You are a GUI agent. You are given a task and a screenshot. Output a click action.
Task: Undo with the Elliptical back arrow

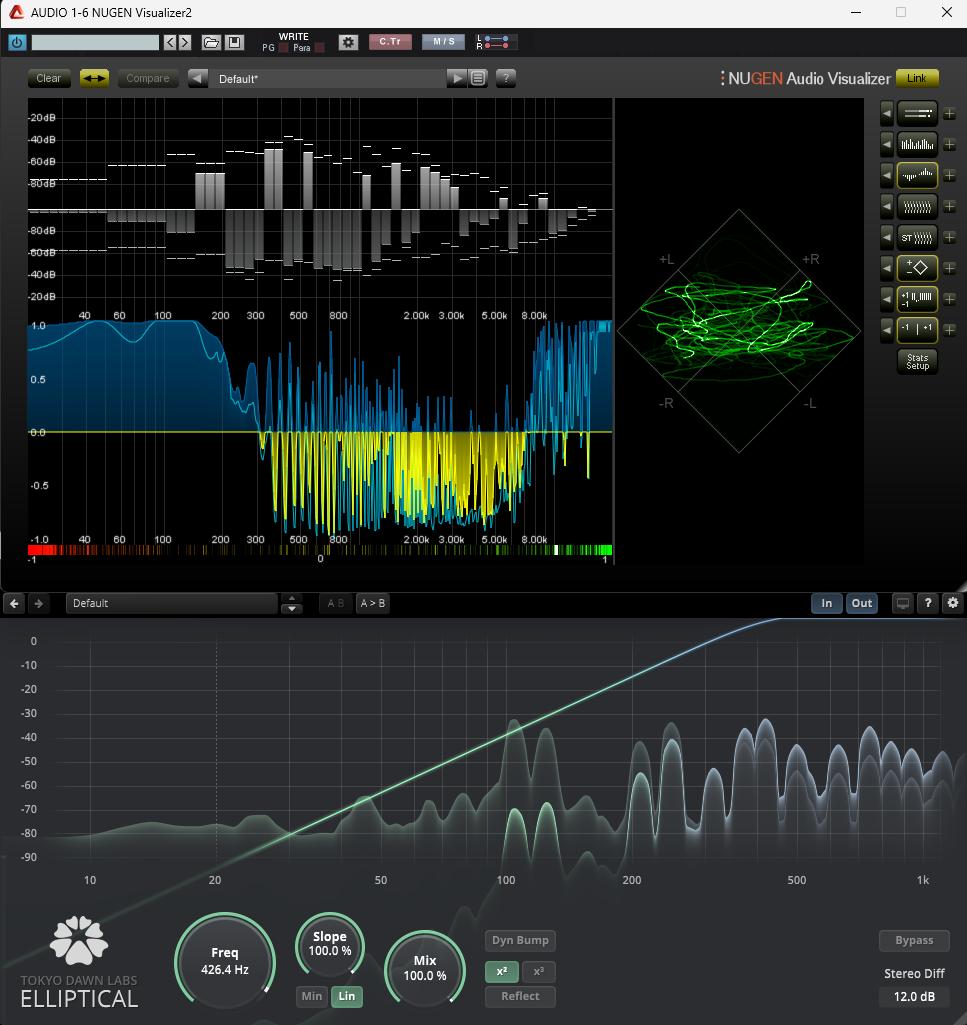point(14,603)
